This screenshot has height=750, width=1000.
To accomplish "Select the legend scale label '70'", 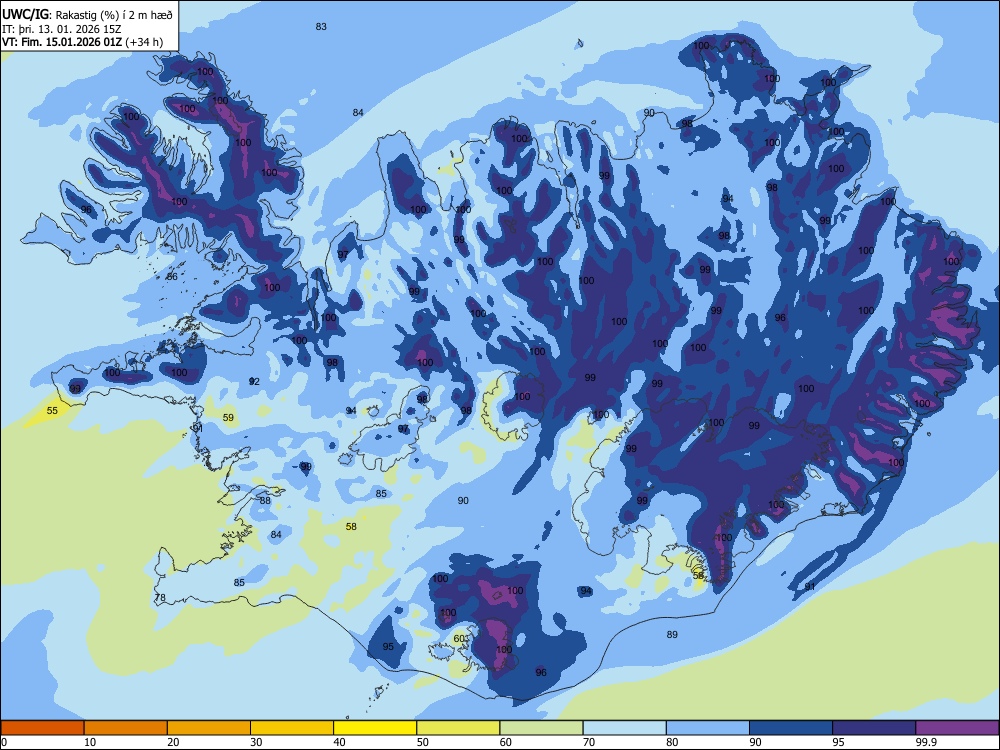I will coord(589,742).
